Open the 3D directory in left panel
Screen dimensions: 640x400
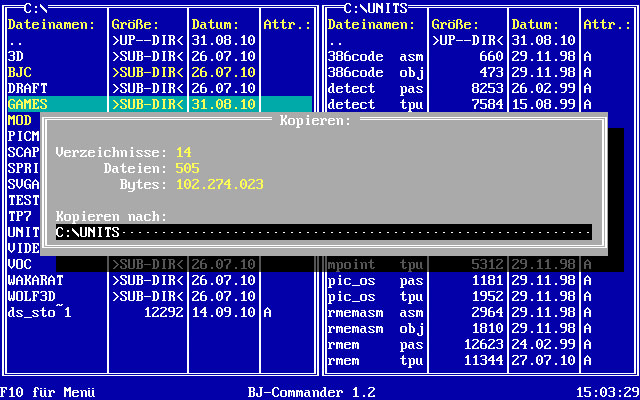point(16,56)
